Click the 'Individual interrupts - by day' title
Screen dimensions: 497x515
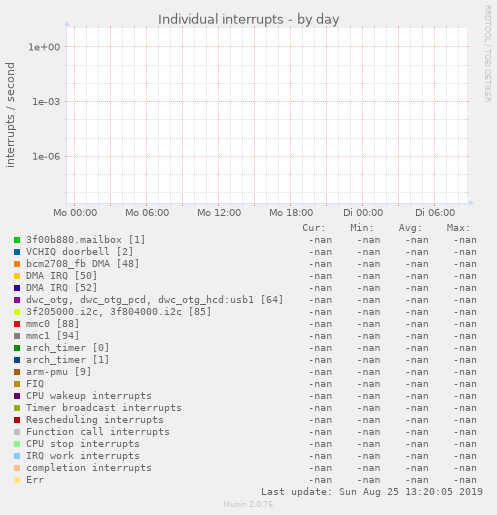pyautogui.click(x=249, y=19)
